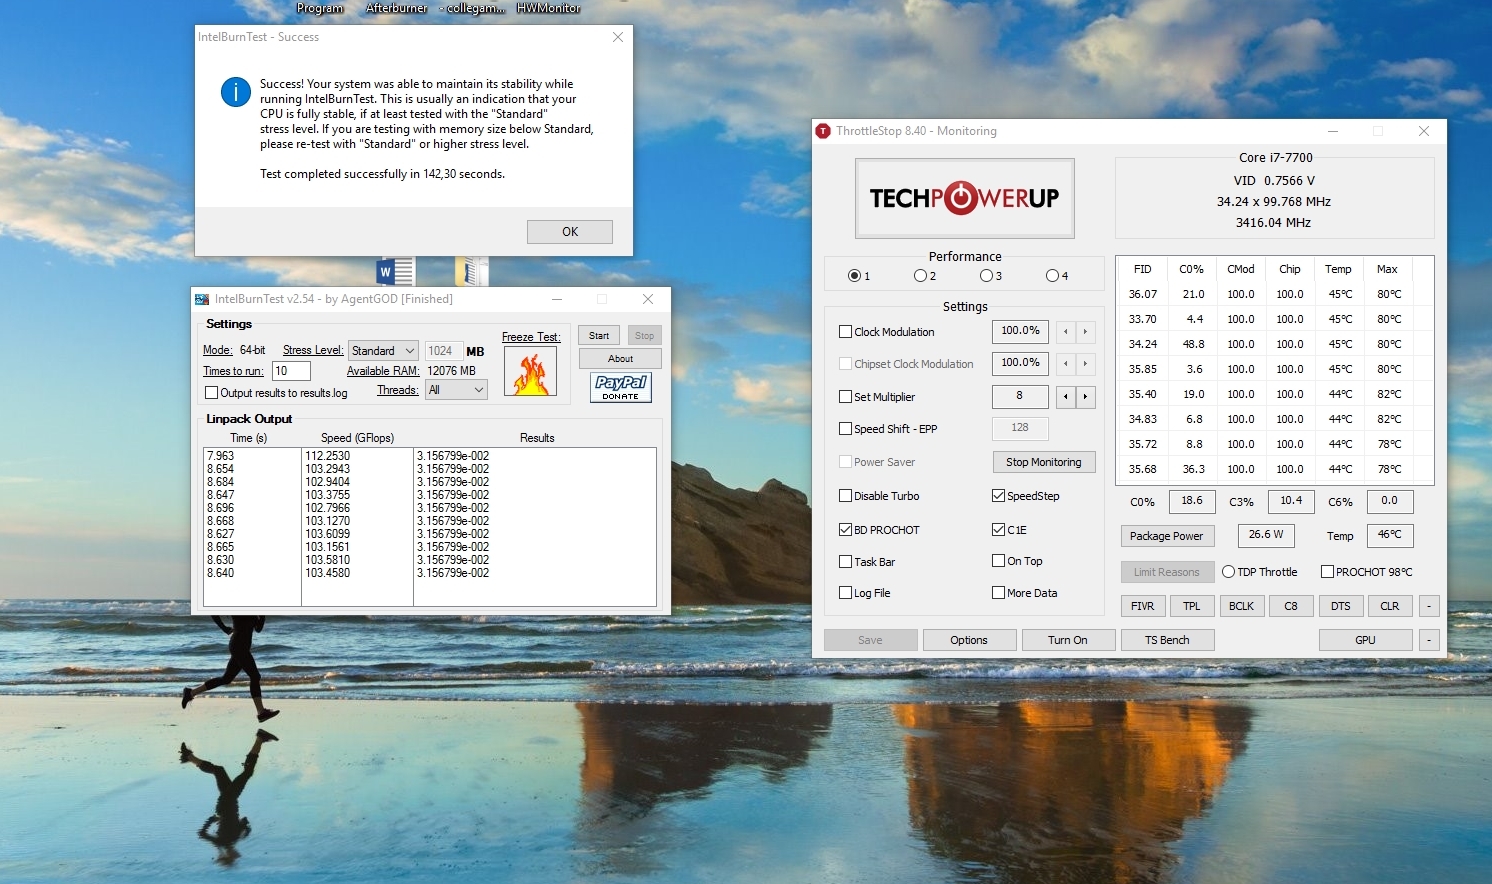Screen dimensions: 1492x884
Task: Click the flame Freeze Test image
Action: pos(530,371)
